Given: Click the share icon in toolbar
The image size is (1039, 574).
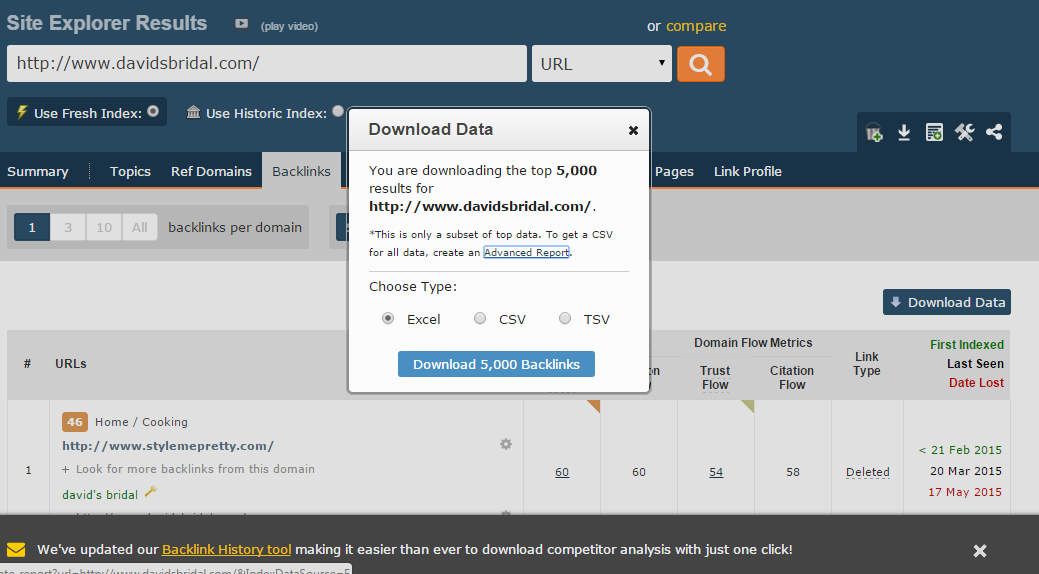Looking at the screenshot, I should pos(994,132).
